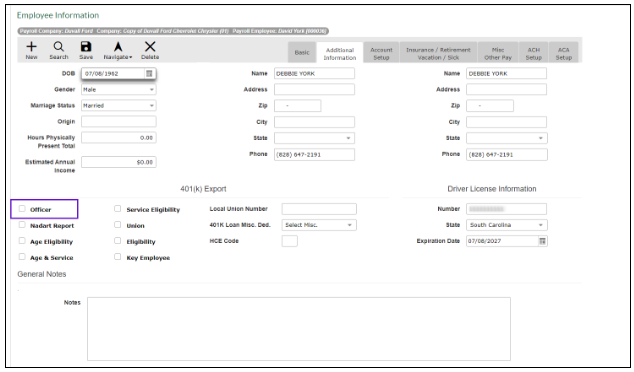Open the Navigate arrow menu
This screenshot has width=634, height=372.
(118, 46)
